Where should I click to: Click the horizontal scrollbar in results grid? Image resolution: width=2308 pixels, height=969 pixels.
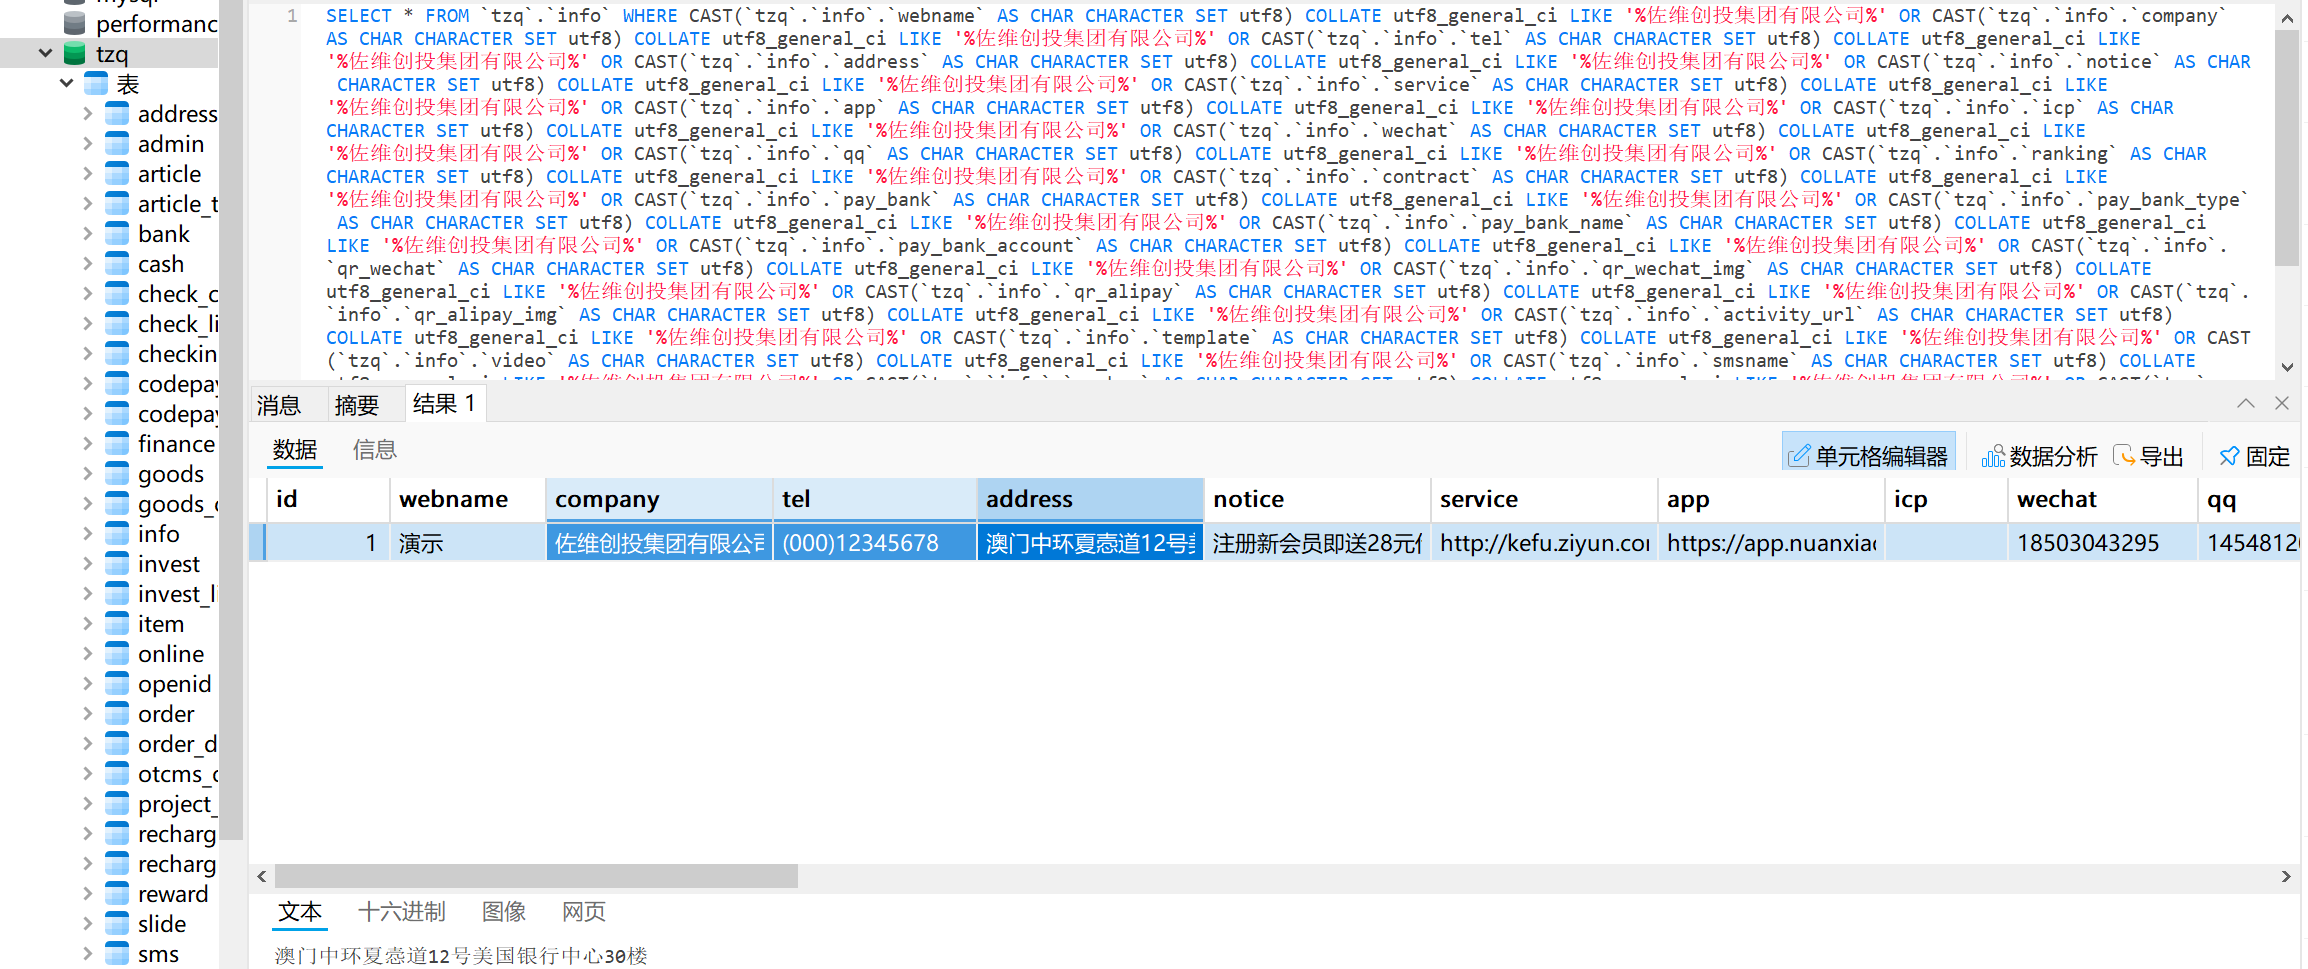click(x=536, y=877)
